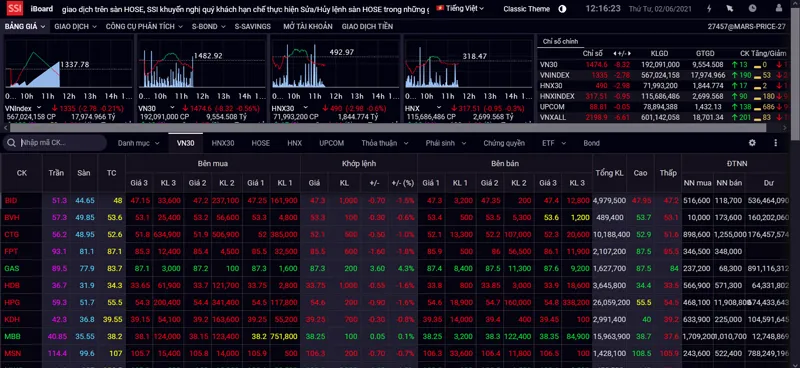Open the user account profile icon
This screenshot has width=800, height=368.
coord(778,9)
